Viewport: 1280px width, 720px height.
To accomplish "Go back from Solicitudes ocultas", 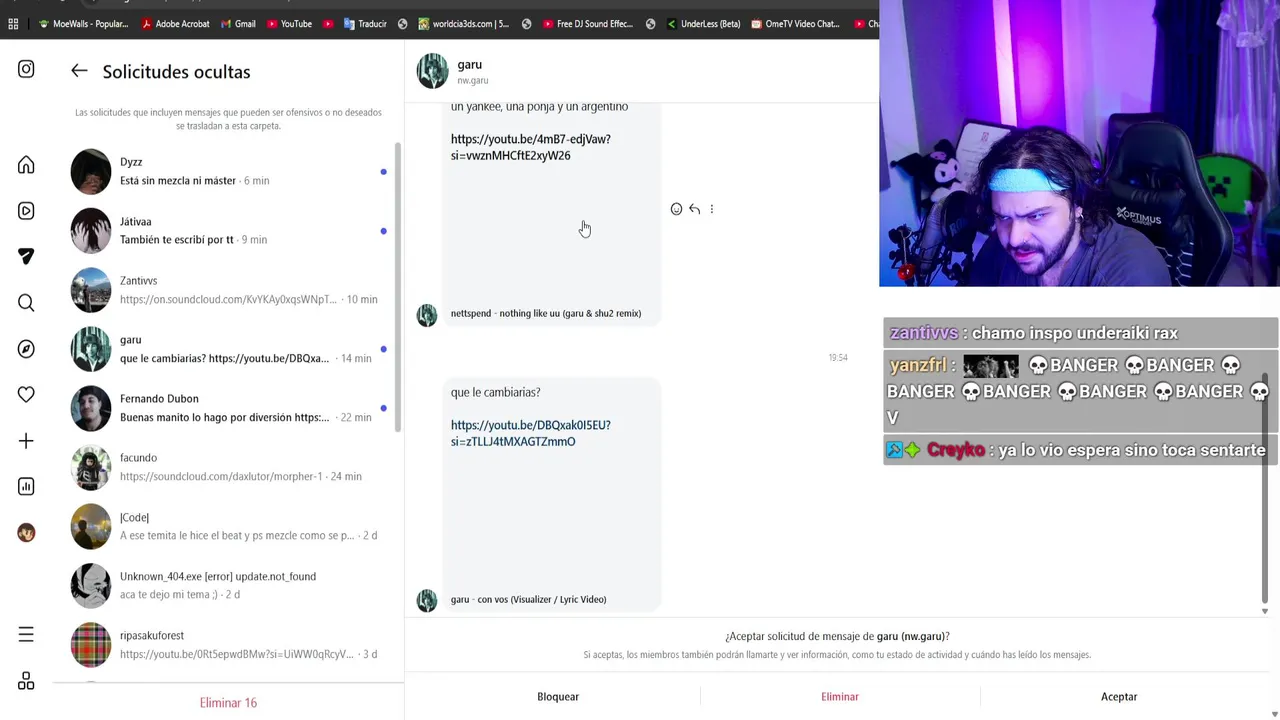I will (x=79, y=71).
